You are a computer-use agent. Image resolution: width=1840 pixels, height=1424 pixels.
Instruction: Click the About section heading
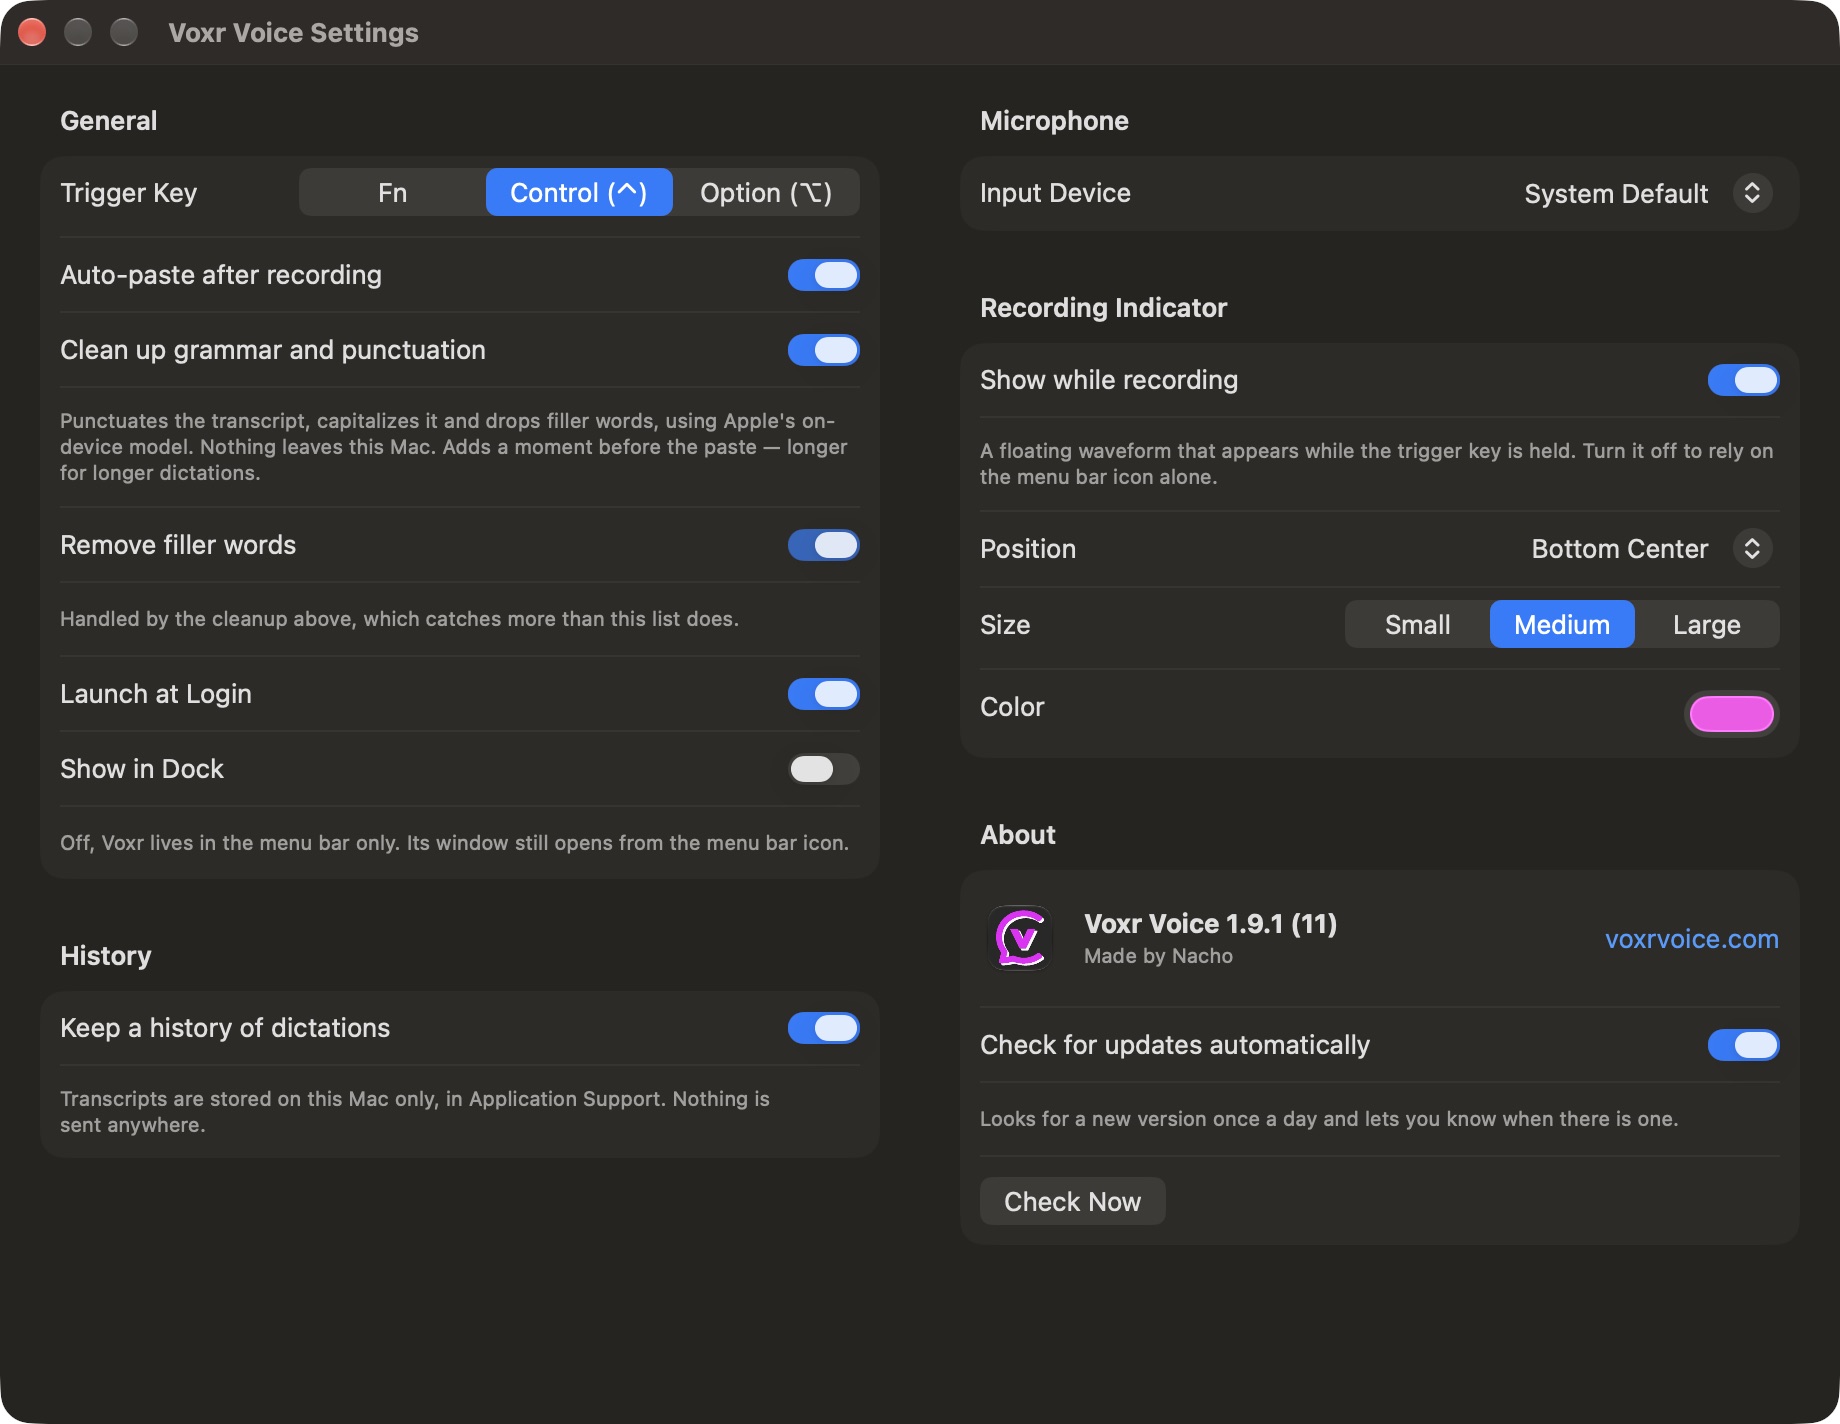[1018, 835]
